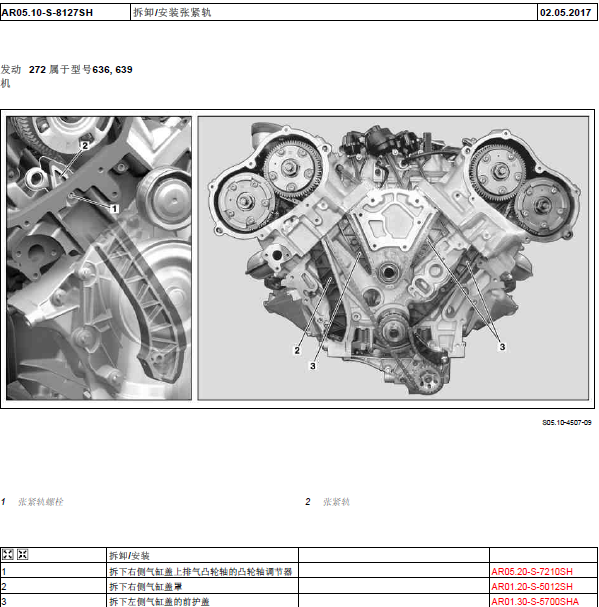This screenshot has width=599, height=607.
Task: Select the text 272 属于型号636, 639
Action: [81, 70]
